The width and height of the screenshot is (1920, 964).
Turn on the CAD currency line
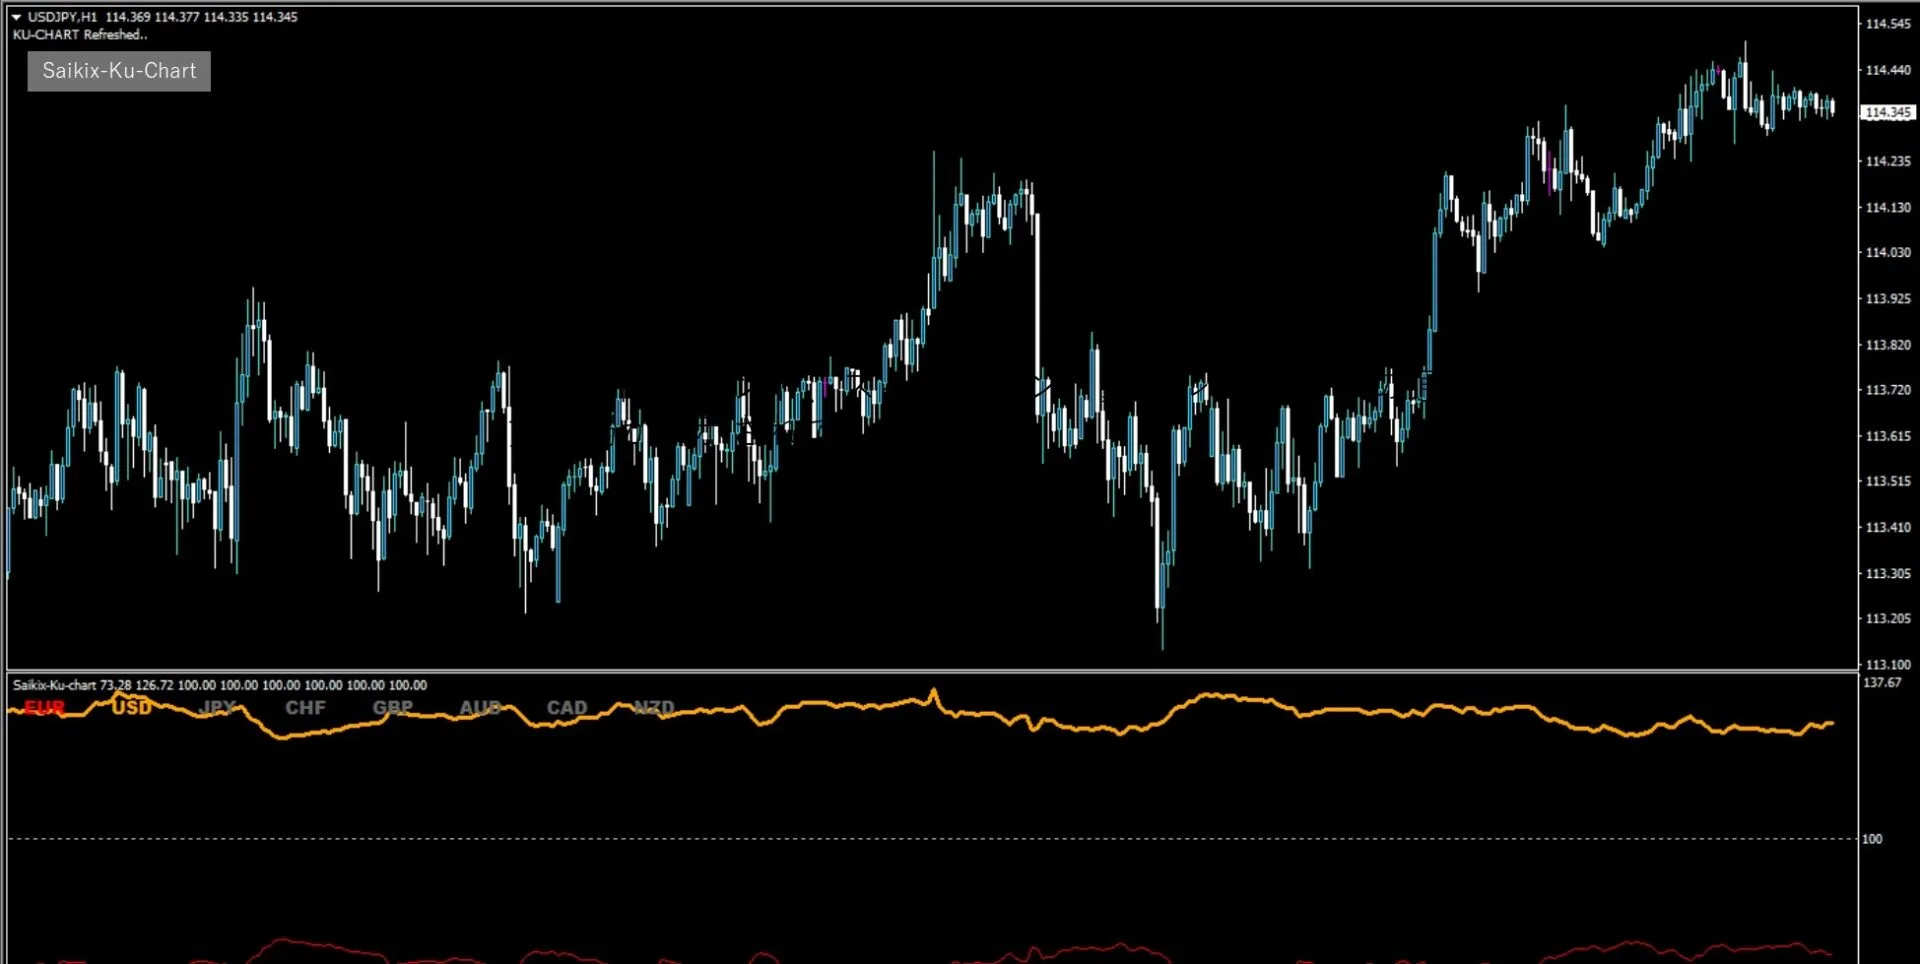click(x=566, y=708)
